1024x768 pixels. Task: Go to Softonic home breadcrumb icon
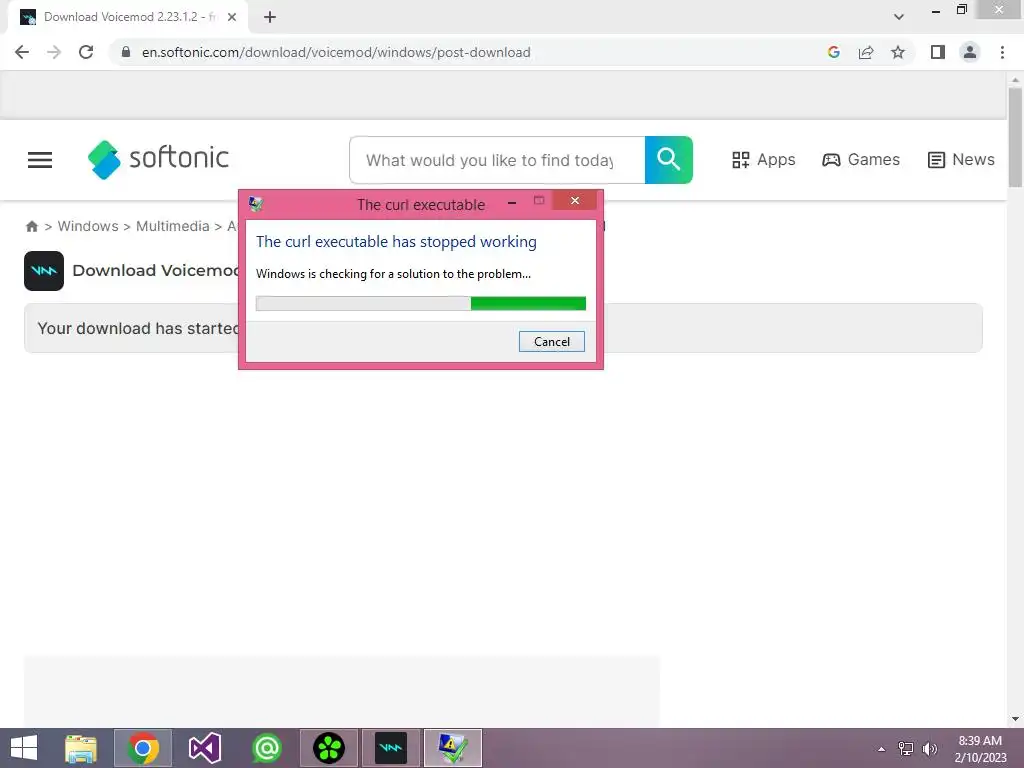[x=31, y=227]
